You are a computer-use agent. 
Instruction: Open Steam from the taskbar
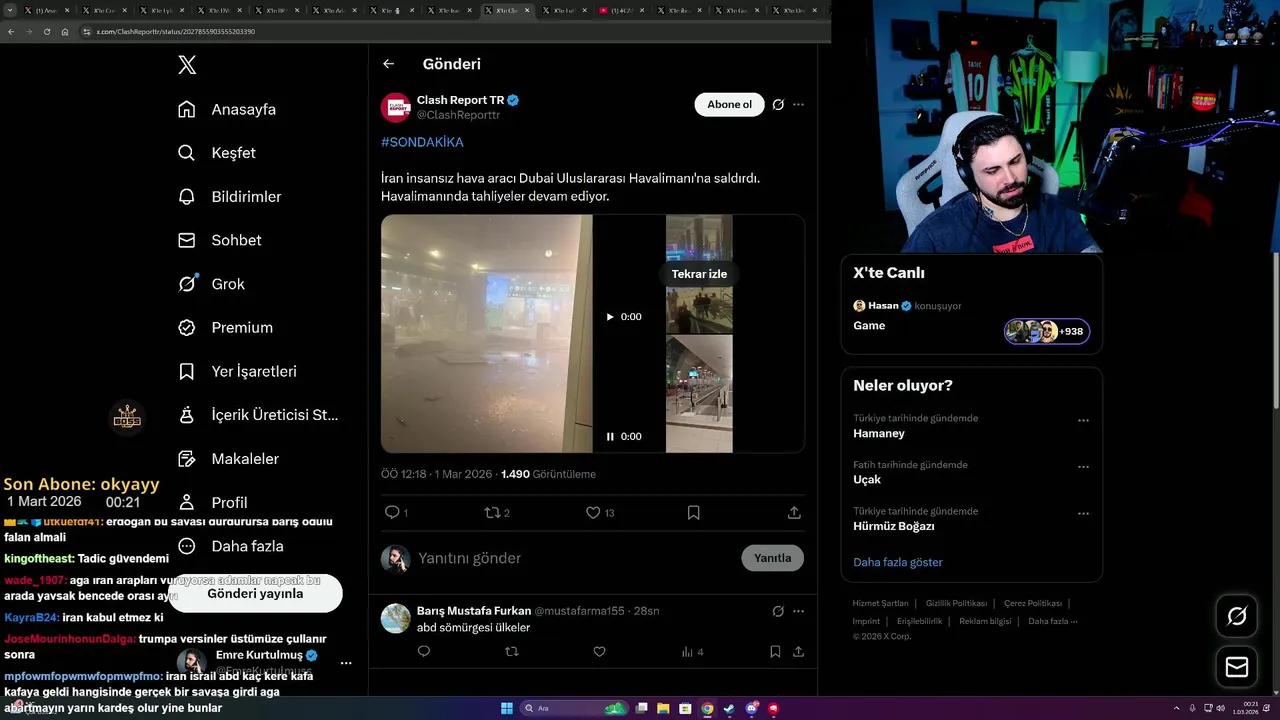[729, 708]
